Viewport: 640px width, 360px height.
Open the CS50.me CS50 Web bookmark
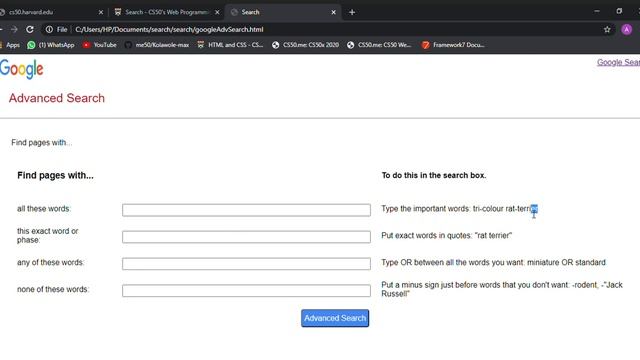(x=379, y=45)
